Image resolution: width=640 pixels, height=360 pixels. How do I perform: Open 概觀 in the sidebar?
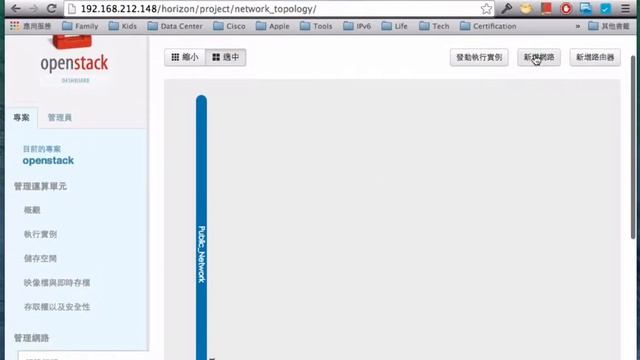tap(32, 210)
